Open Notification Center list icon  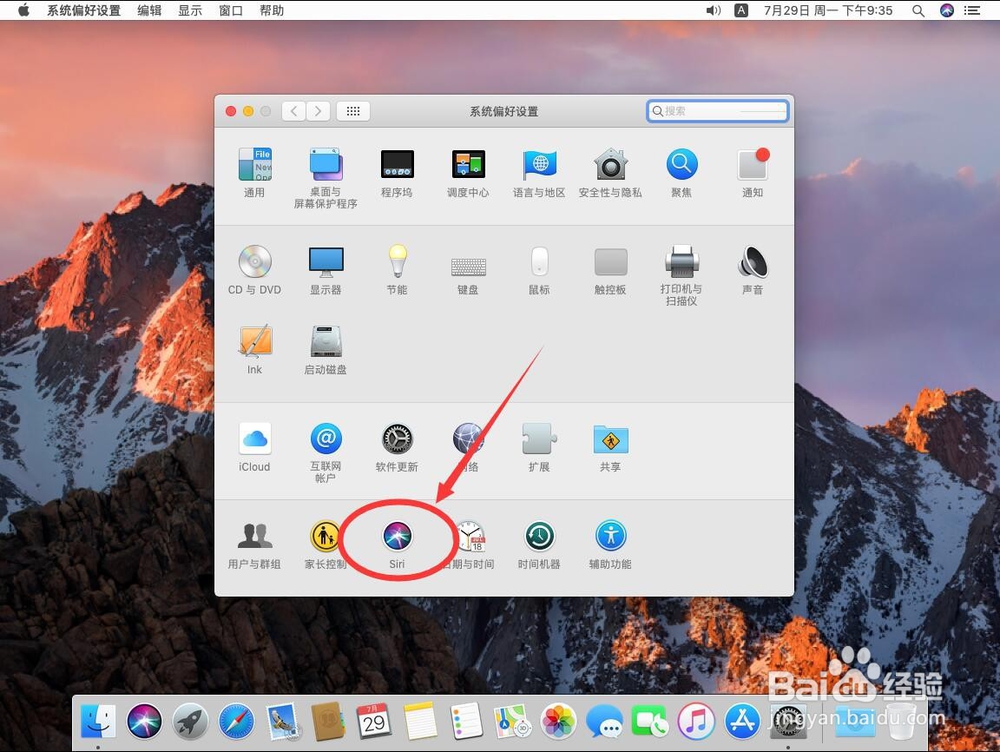point(972,10)
